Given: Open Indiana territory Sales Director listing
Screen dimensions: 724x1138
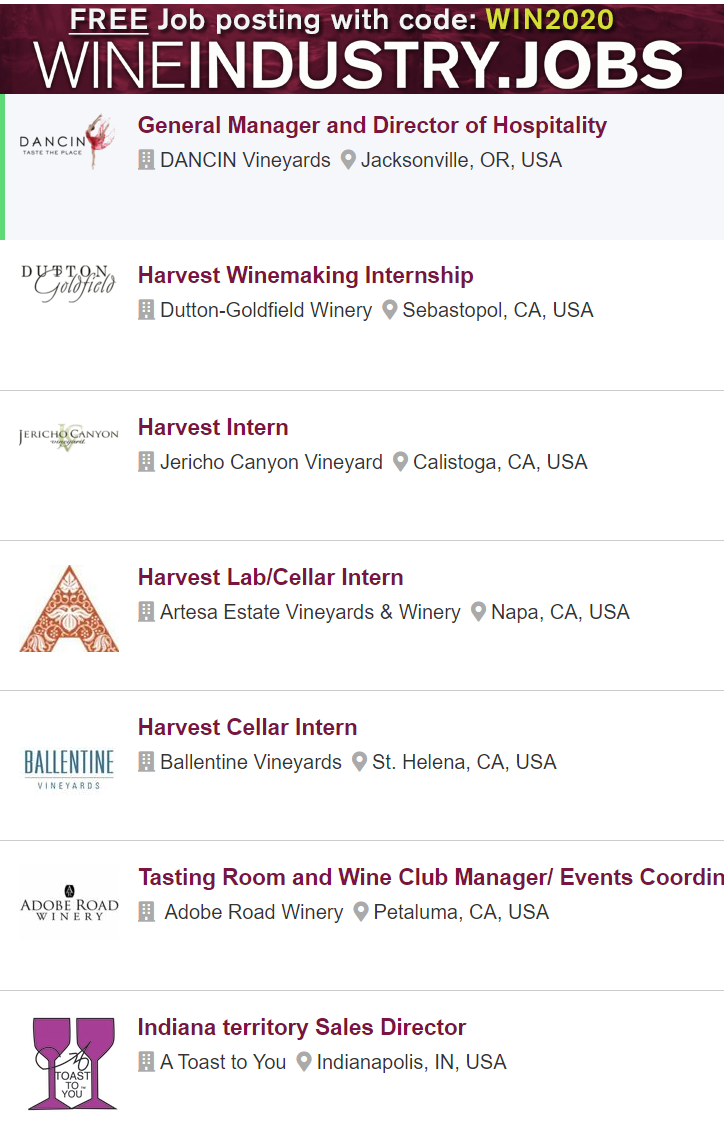Looking at the screenshot, I should click(301, 1028).
